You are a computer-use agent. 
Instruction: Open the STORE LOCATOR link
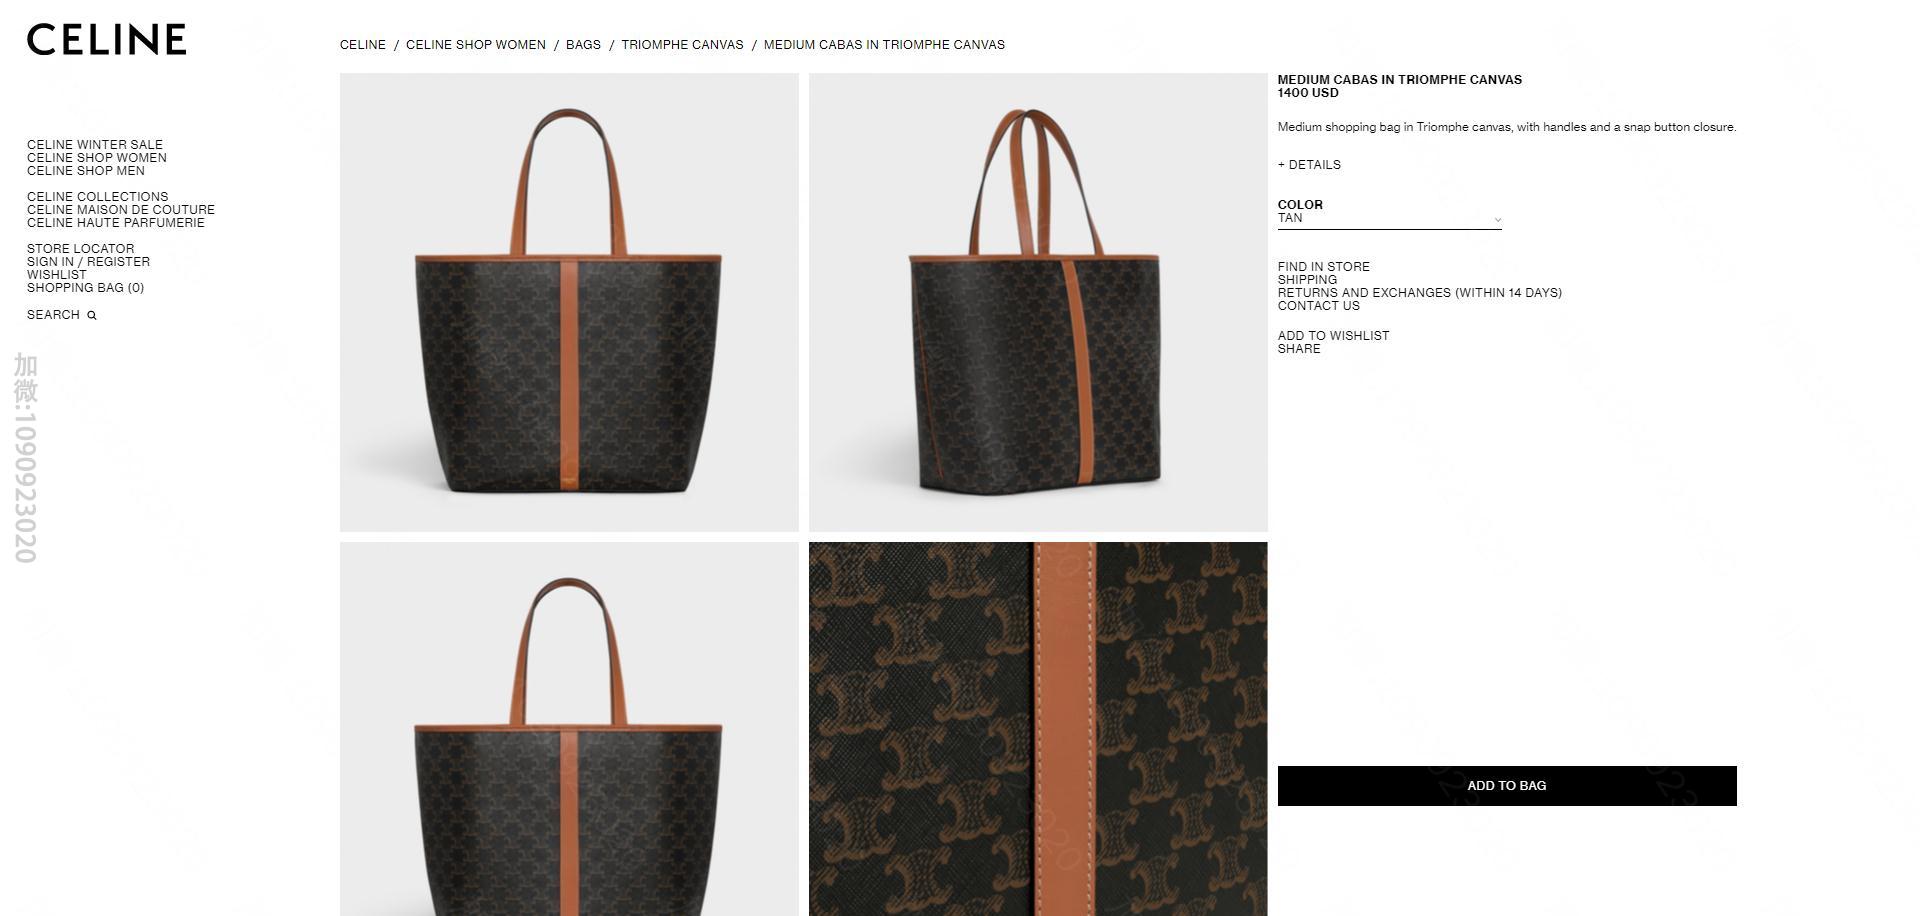point(80,249)
